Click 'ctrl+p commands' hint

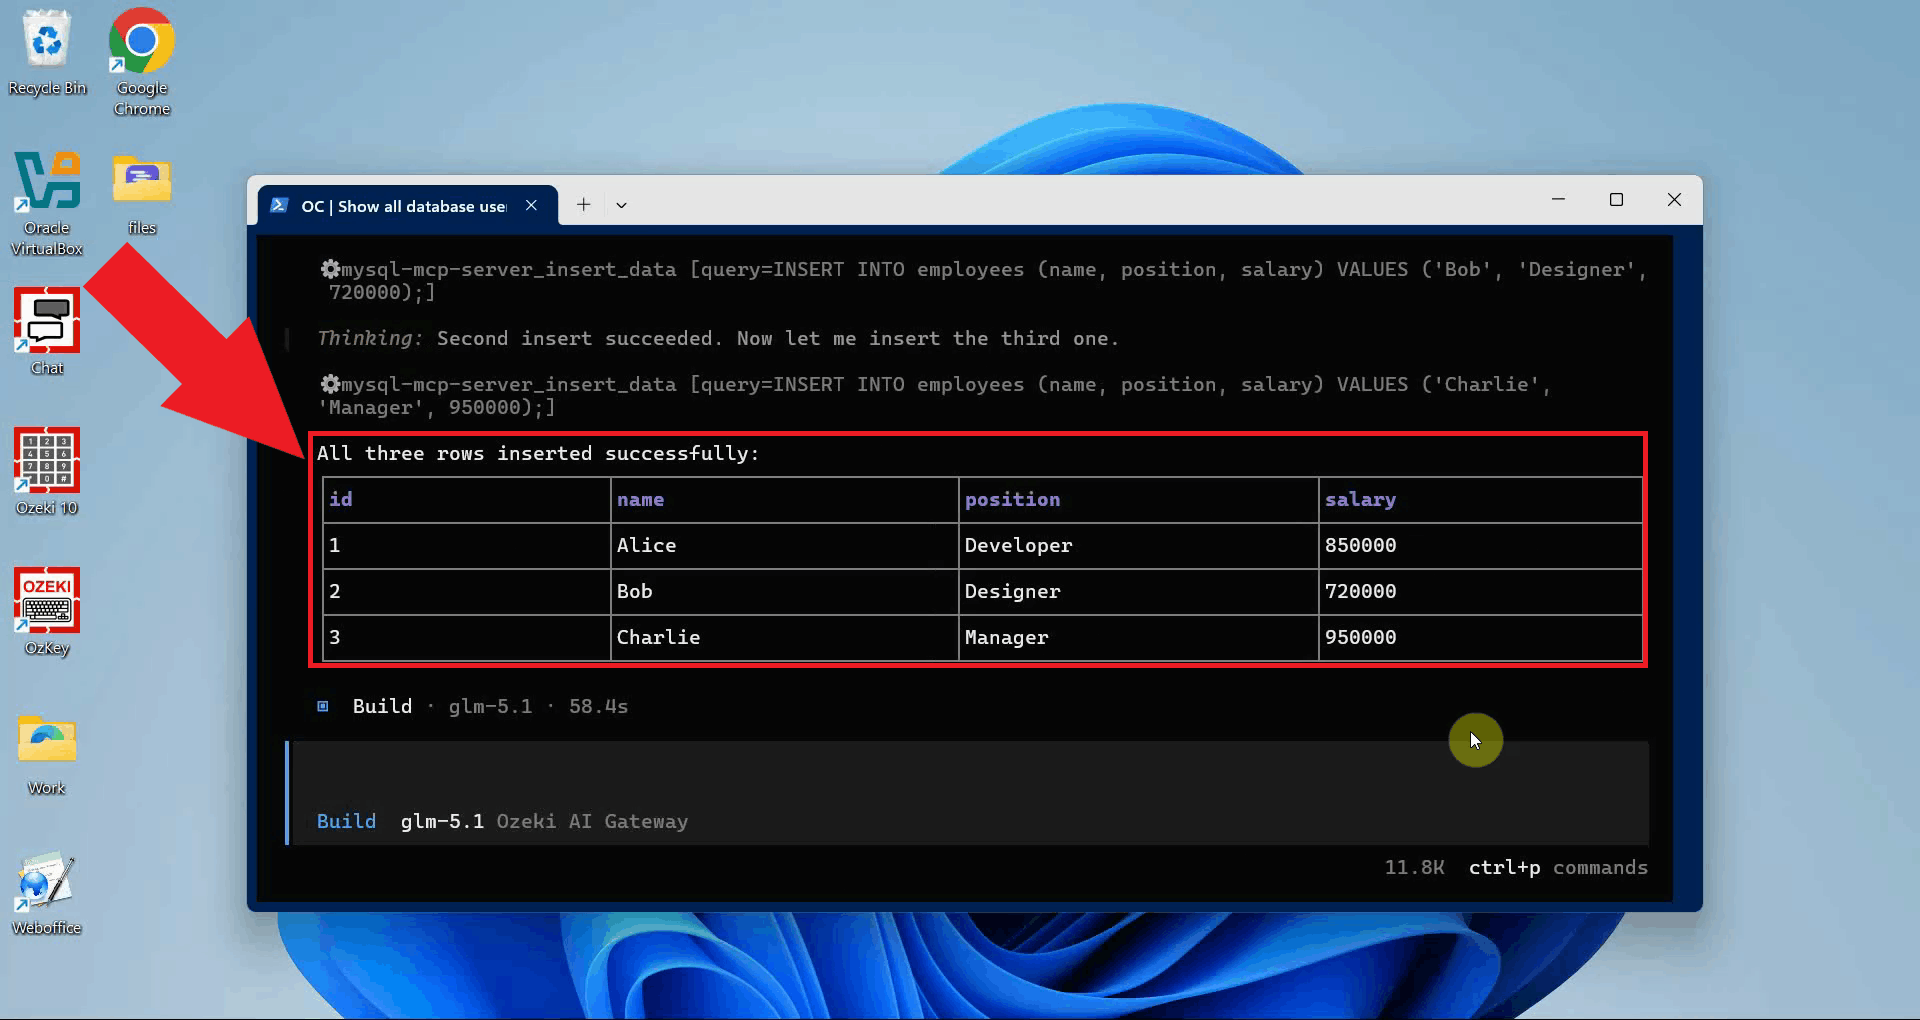(x=1558, y=867)
